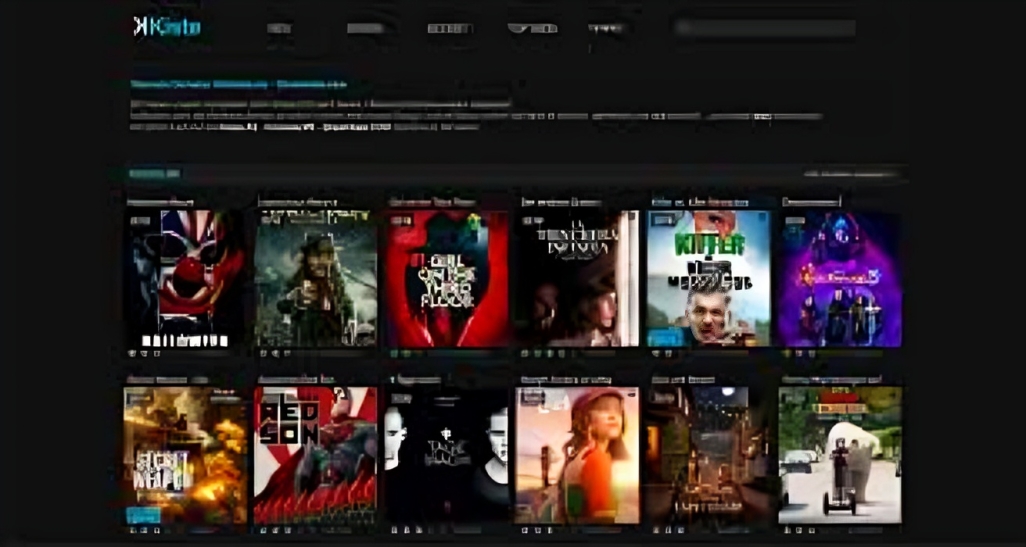Open the second navigation menu item in the header

pyautogui.click(x=365, y=28)
